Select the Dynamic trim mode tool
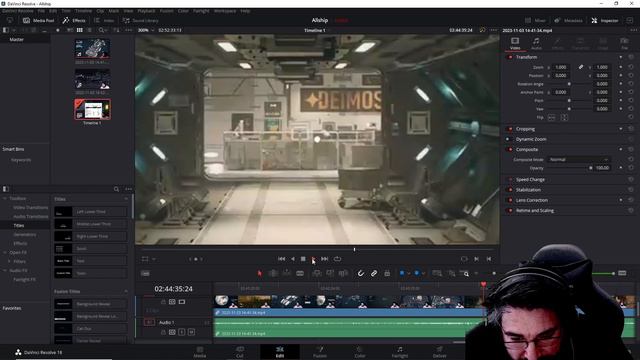640x360 pixels. coord(287,273)
